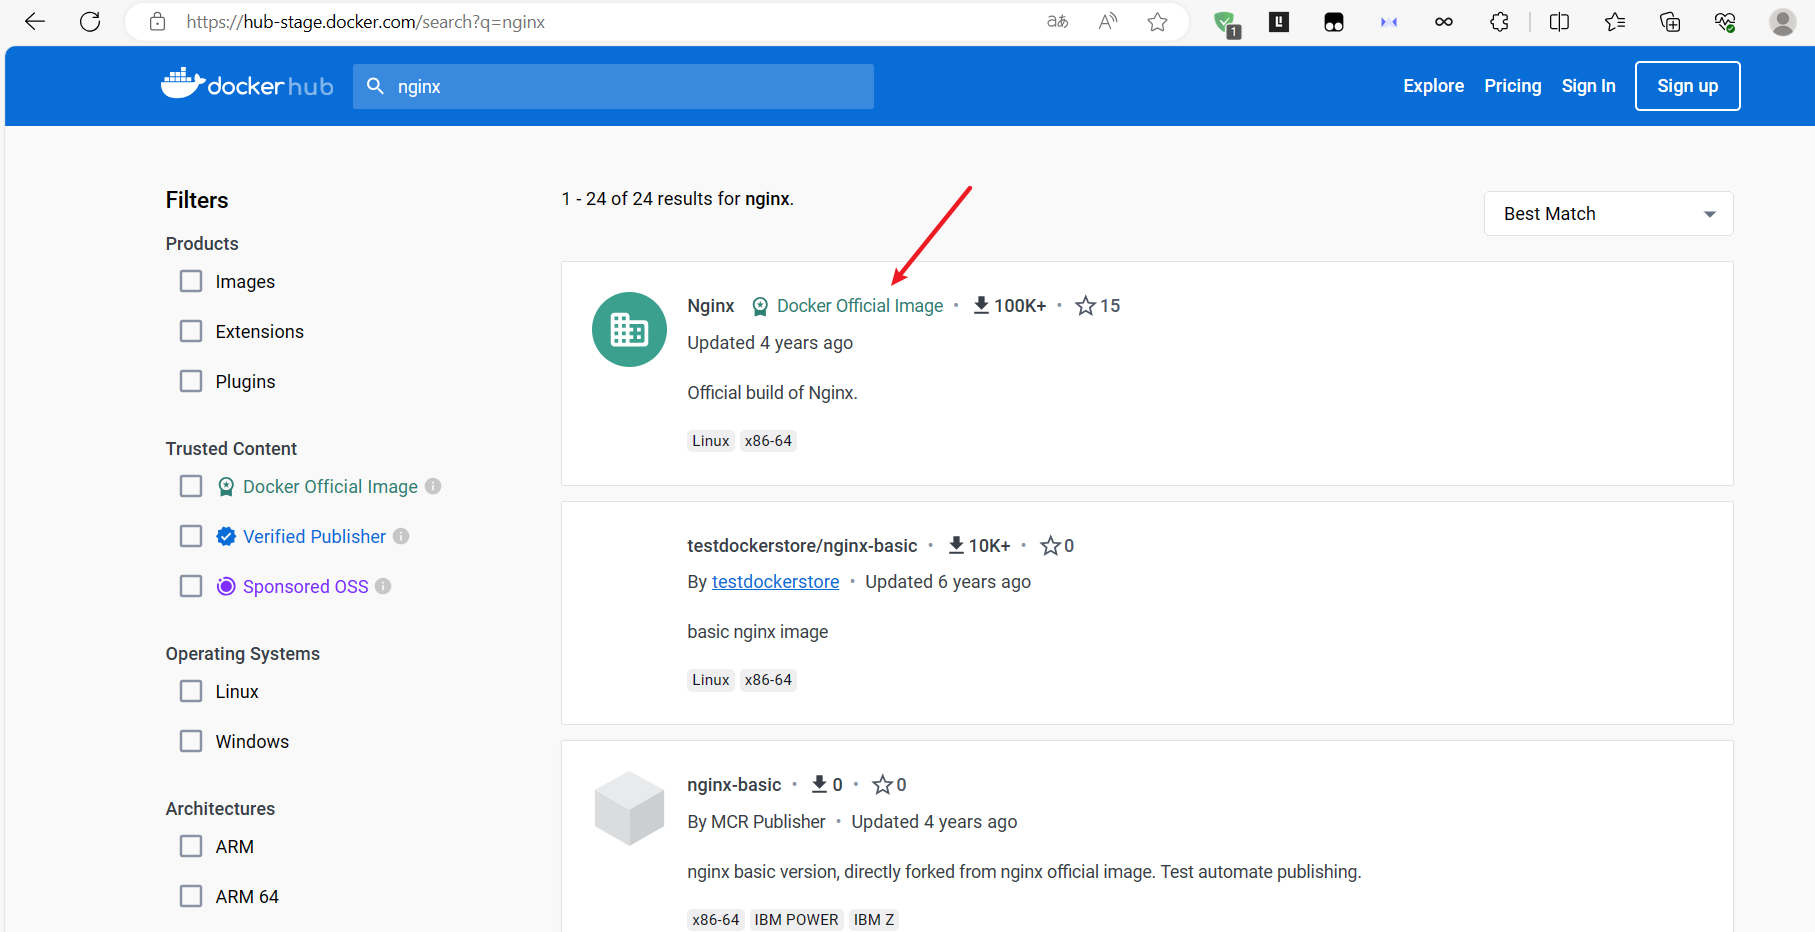Click the browser address bar URL
Screen dimensions: 1815x932
[366, 22]
